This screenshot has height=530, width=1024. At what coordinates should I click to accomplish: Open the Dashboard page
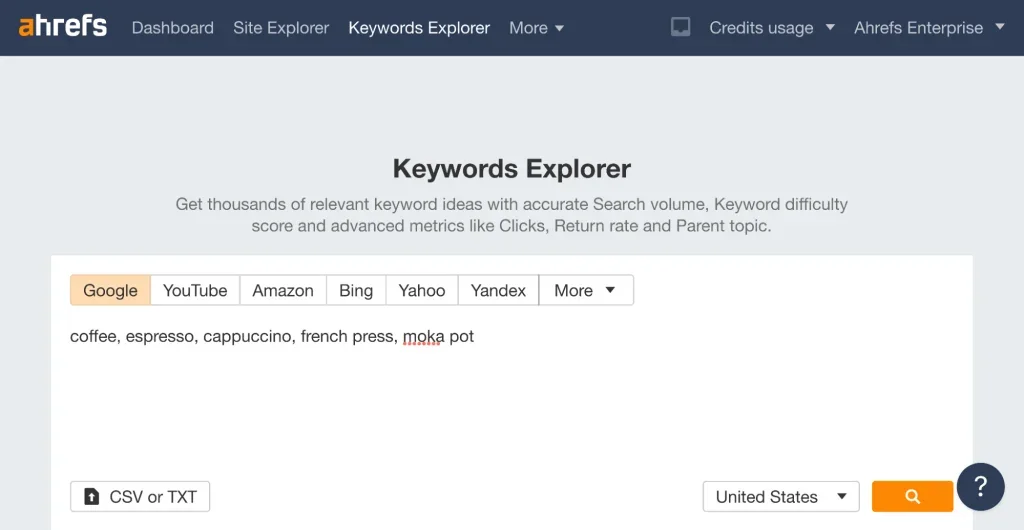tap(172, 28)
